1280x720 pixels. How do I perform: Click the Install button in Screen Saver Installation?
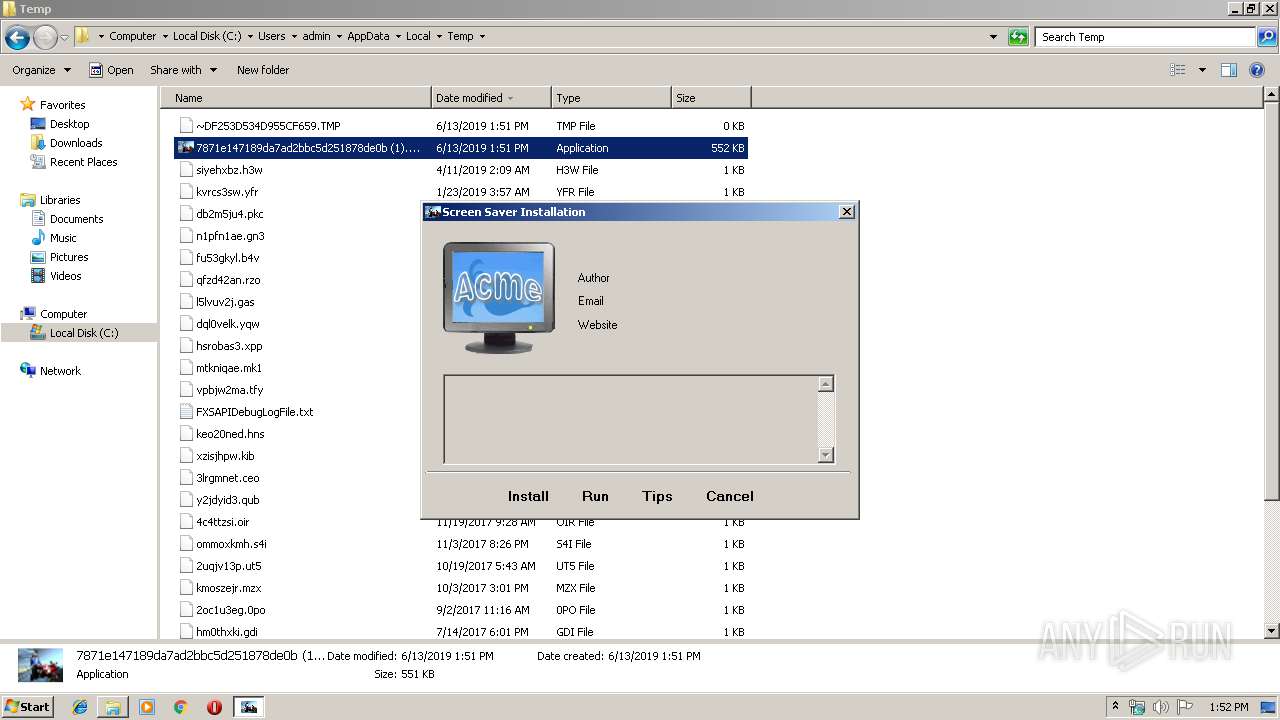tap(528, 496)
